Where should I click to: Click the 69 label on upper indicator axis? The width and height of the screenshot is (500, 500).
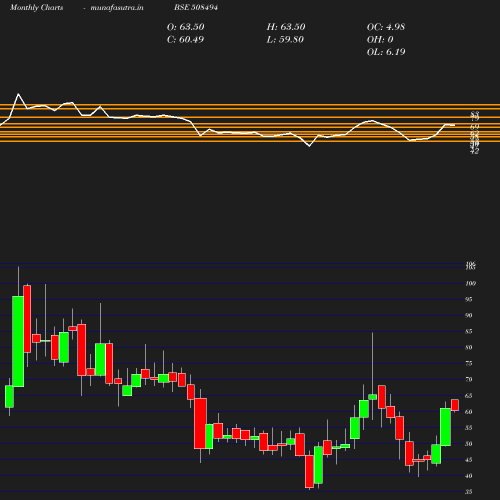(474, 127)
